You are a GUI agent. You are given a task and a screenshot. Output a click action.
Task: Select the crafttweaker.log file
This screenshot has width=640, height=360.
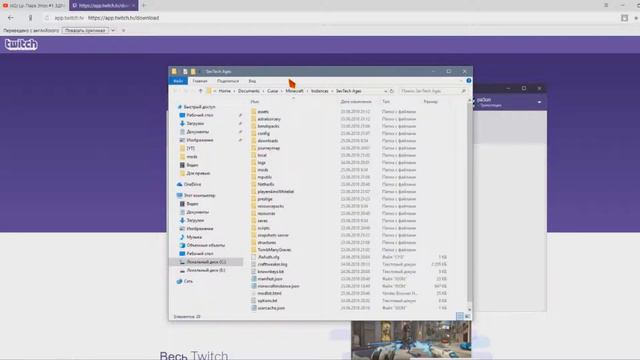click(x=272, y=264)
